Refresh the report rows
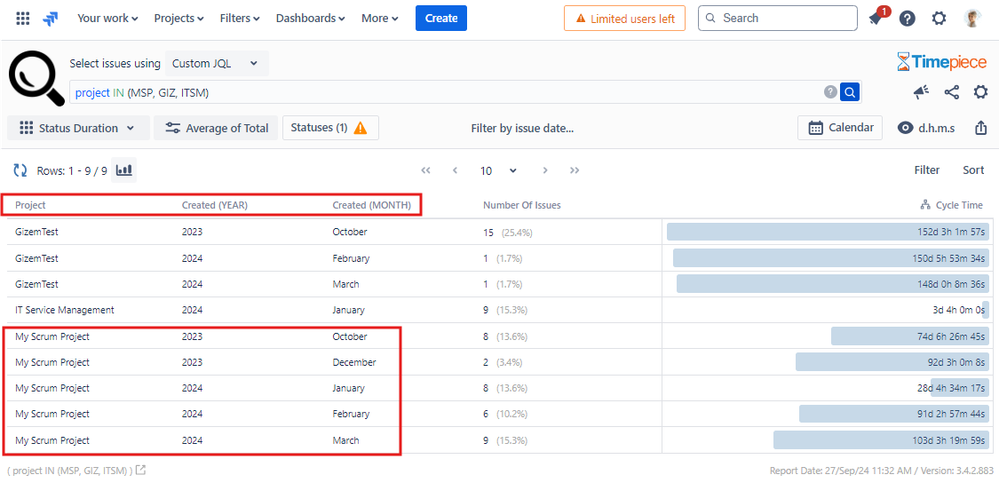This screenshot has width=999, height=482. point(20,170)
